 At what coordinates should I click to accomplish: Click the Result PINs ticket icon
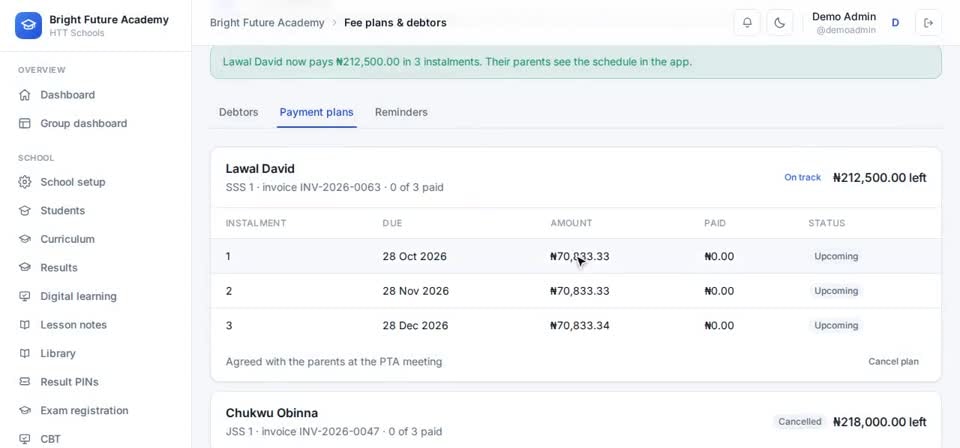click(x=24, y=382)
